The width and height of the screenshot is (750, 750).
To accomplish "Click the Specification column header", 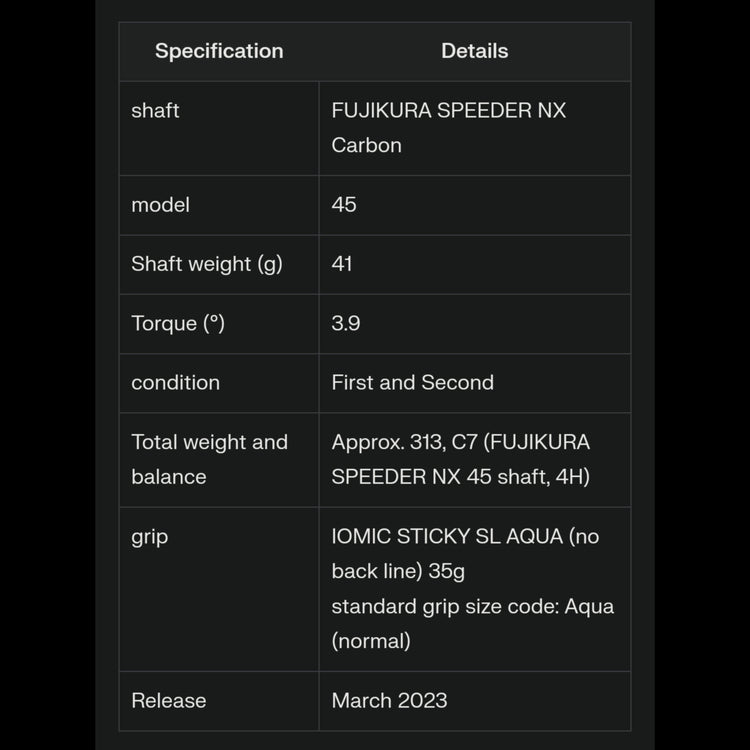I will [x=219, y=51].
